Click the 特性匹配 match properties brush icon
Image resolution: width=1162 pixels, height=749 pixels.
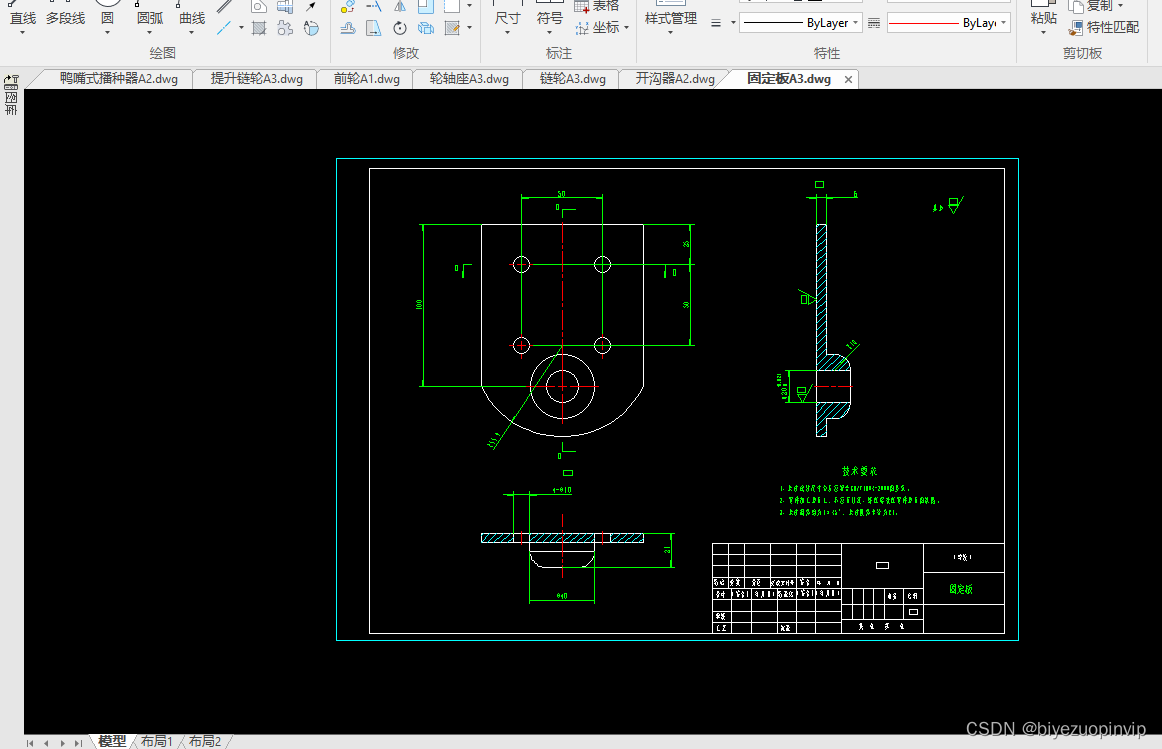[1076, 28]
